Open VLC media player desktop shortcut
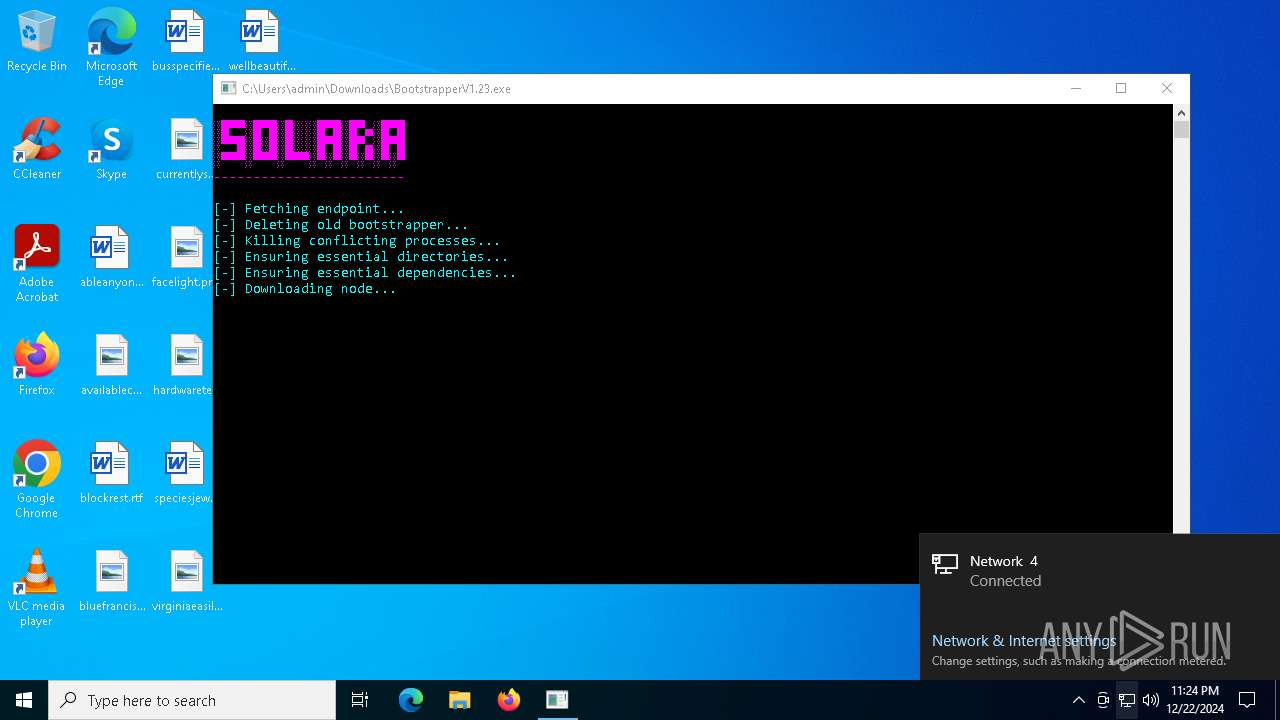 tap(37, 588)
